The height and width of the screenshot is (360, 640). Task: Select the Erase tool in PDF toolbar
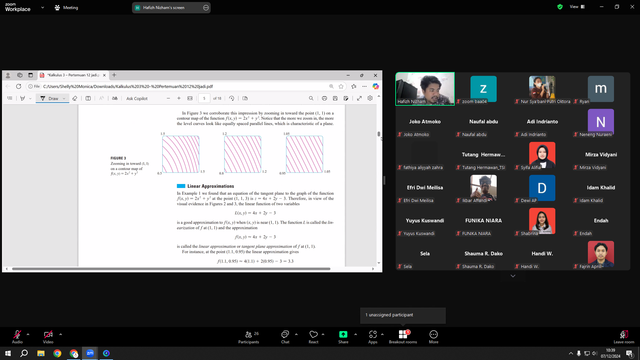(x=75, y=98)
